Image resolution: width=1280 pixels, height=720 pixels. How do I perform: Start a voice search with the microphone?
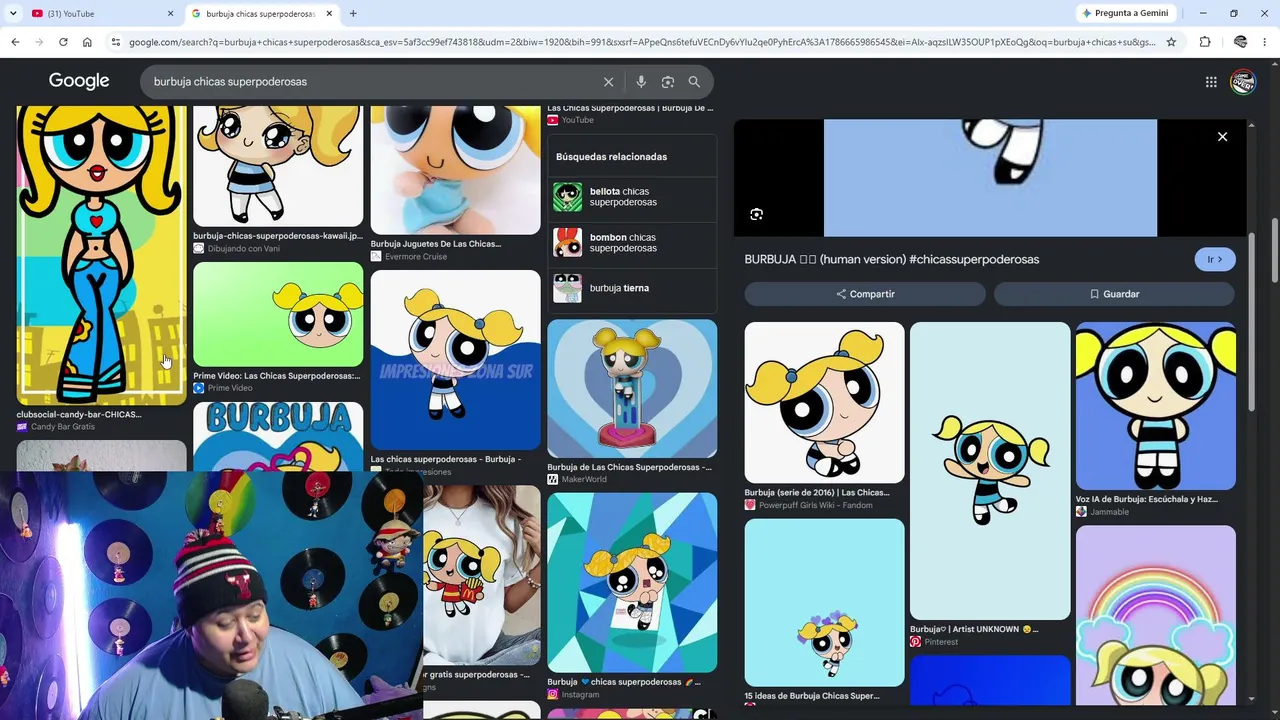pos(641,82)
